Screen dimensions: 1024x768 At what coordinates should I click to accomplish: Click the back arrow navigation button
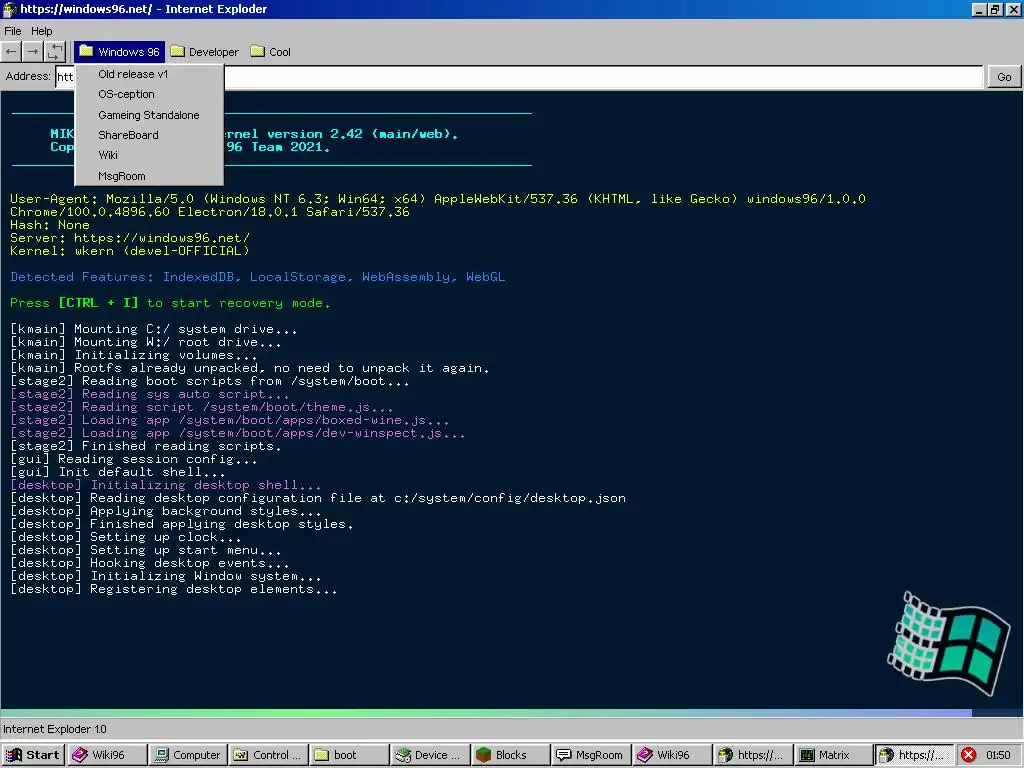click(x=11, y=52)
